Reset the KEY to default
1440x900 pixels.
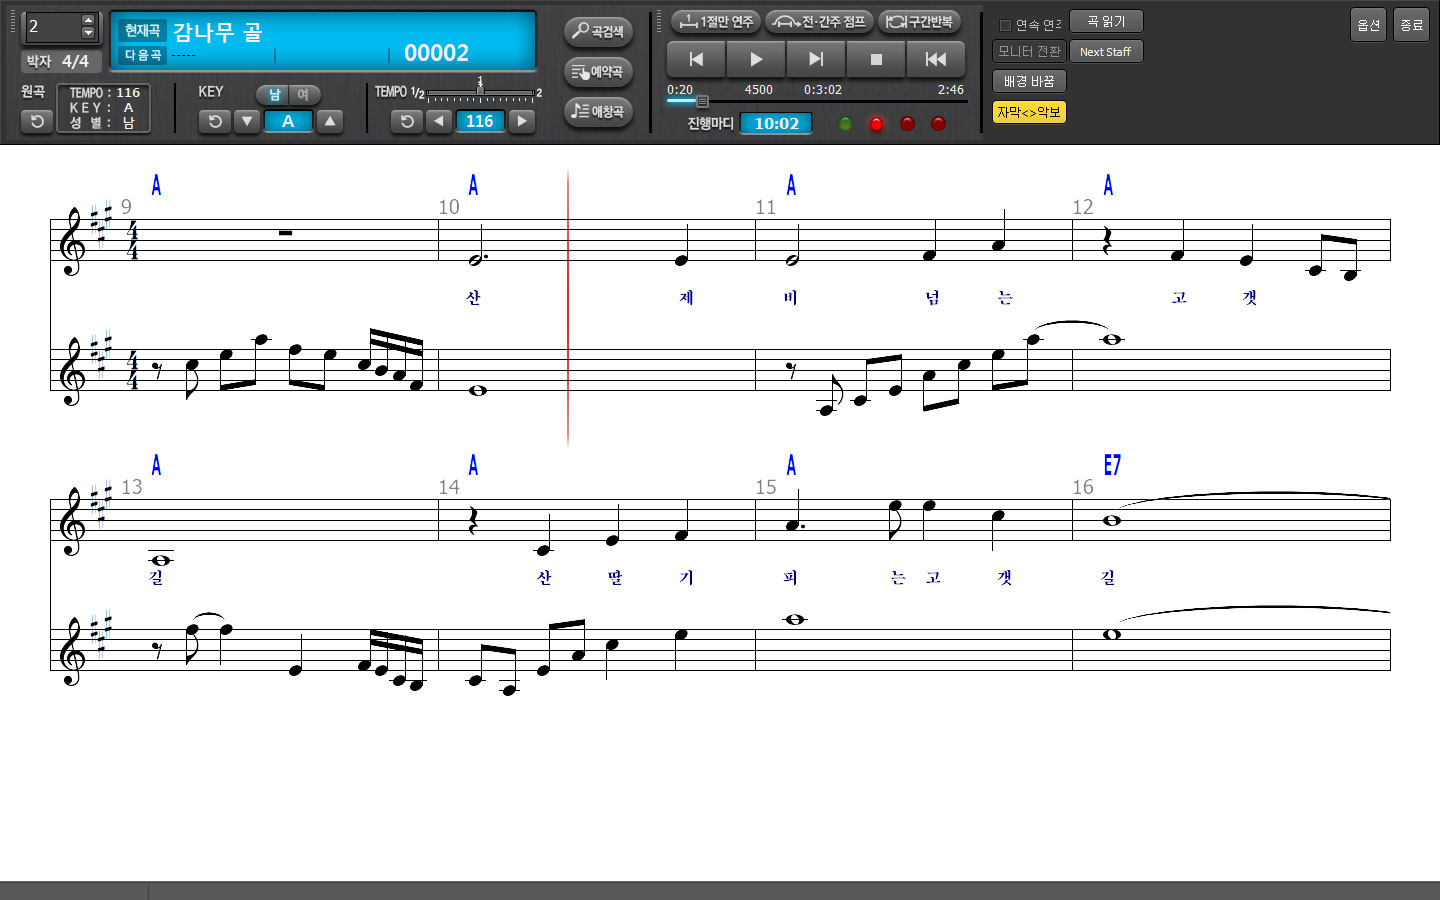click(x=214, y=121)
